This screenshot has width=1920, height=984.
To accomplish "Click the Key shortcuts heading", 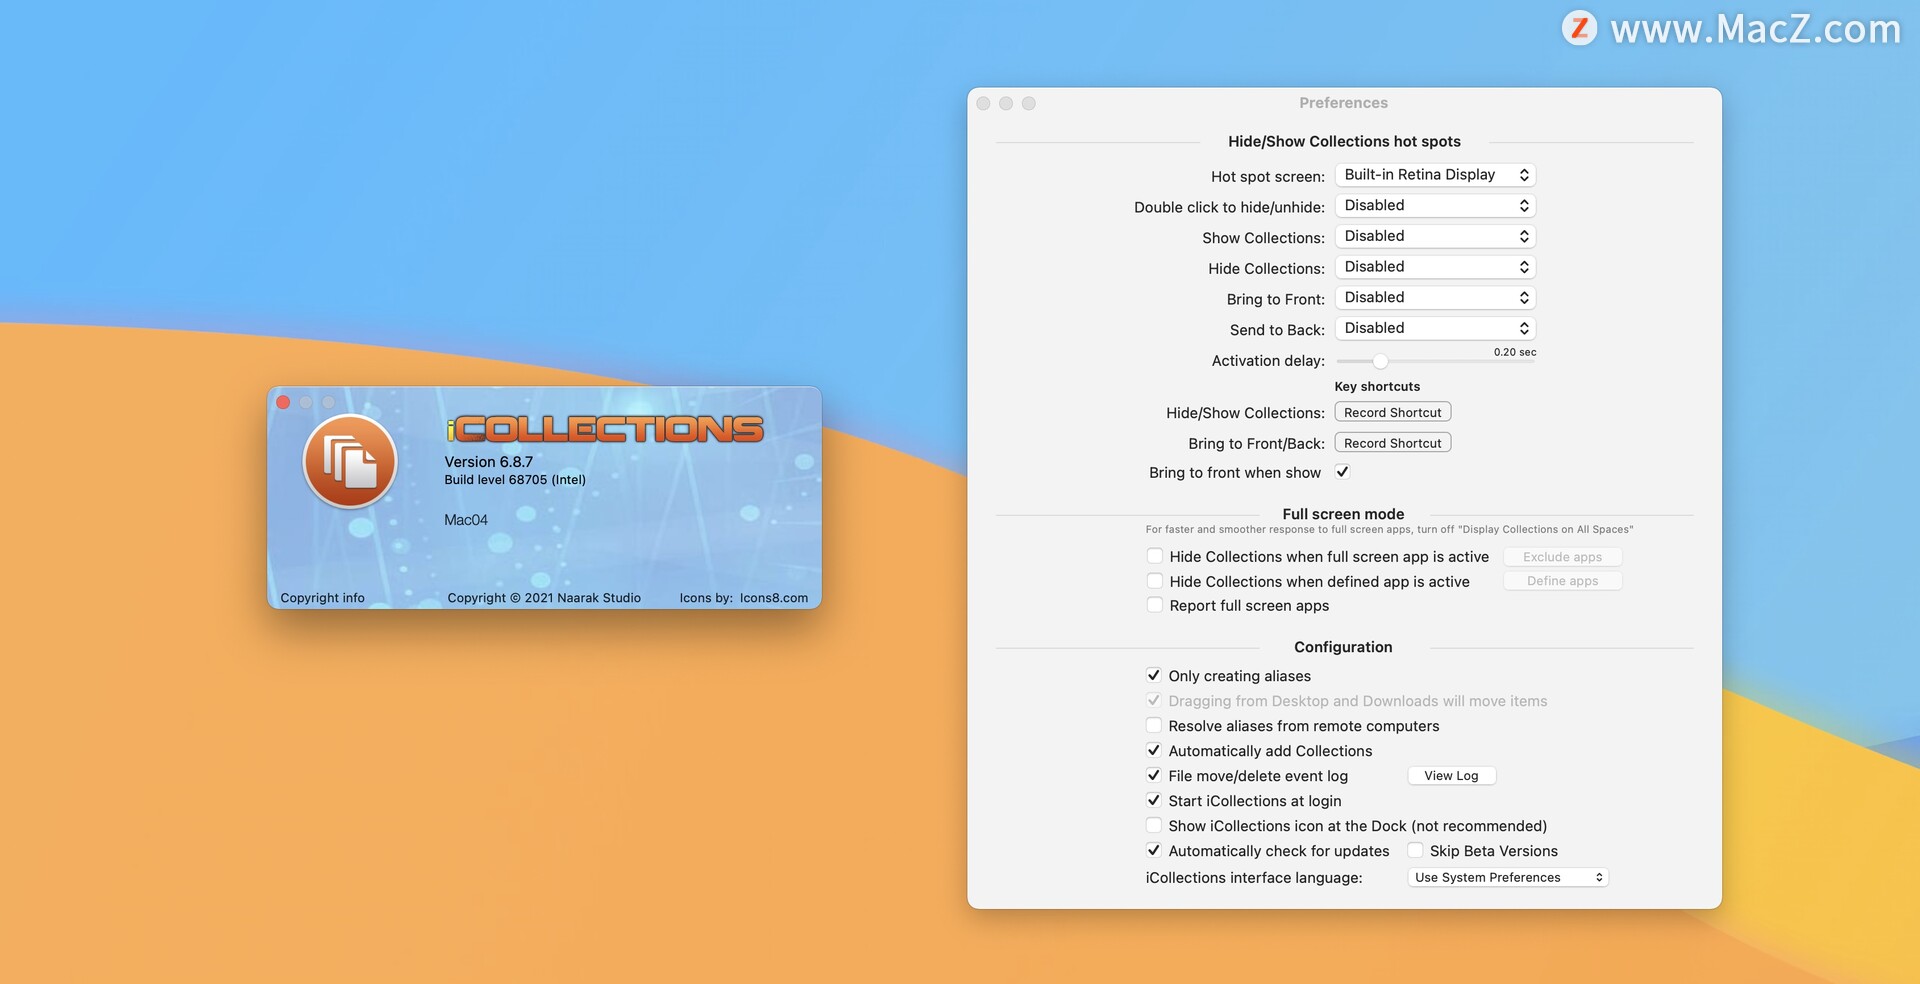I will click(1377, 387).
